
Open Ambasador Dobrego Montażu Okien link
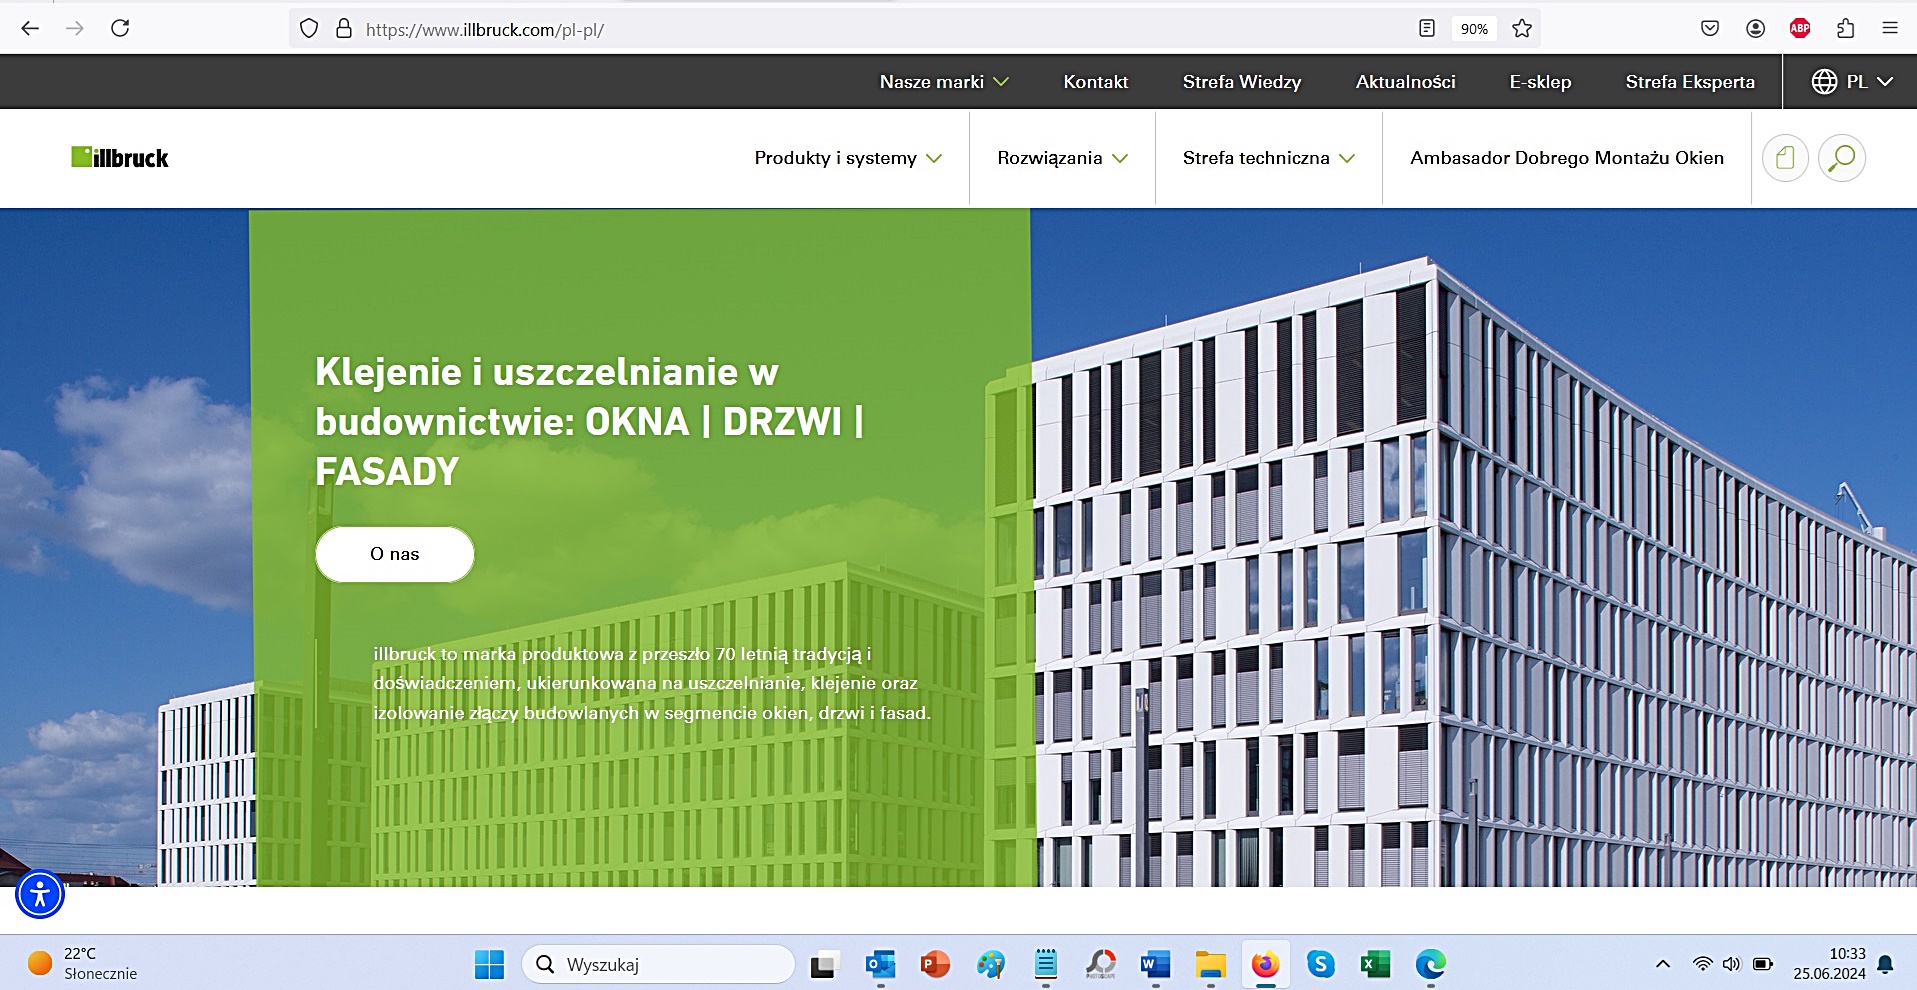coord(1566,158)
